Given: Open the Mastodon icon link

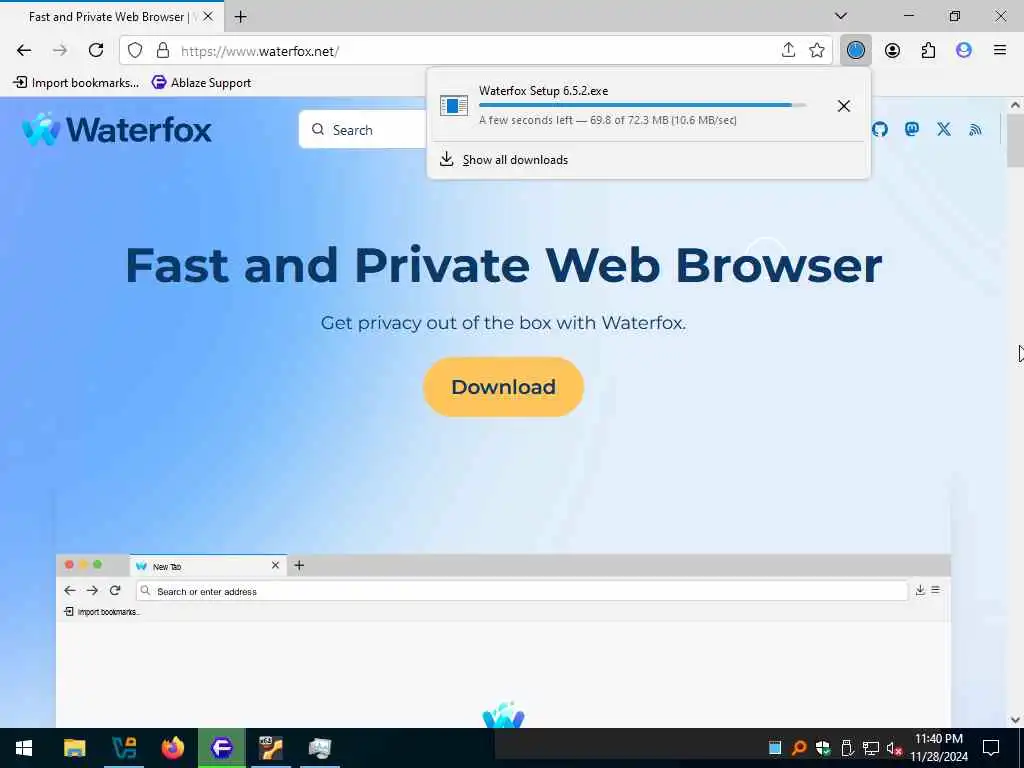Looking at the screenshot, I should (912, 129).
